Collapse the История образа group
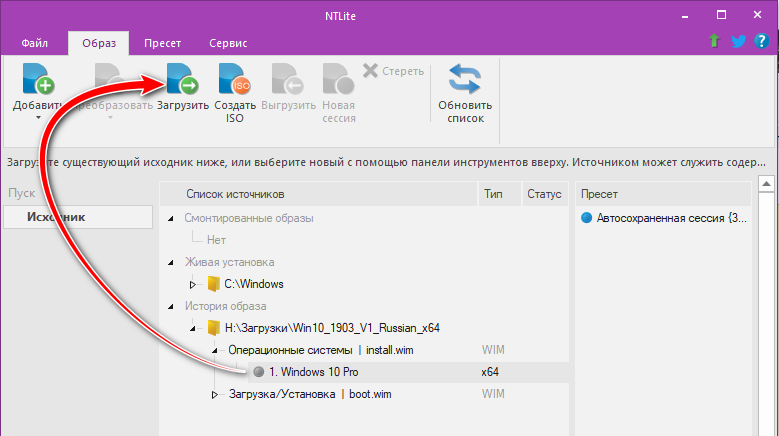The width and height of the screenshot is (779, 436). (171, 306)
